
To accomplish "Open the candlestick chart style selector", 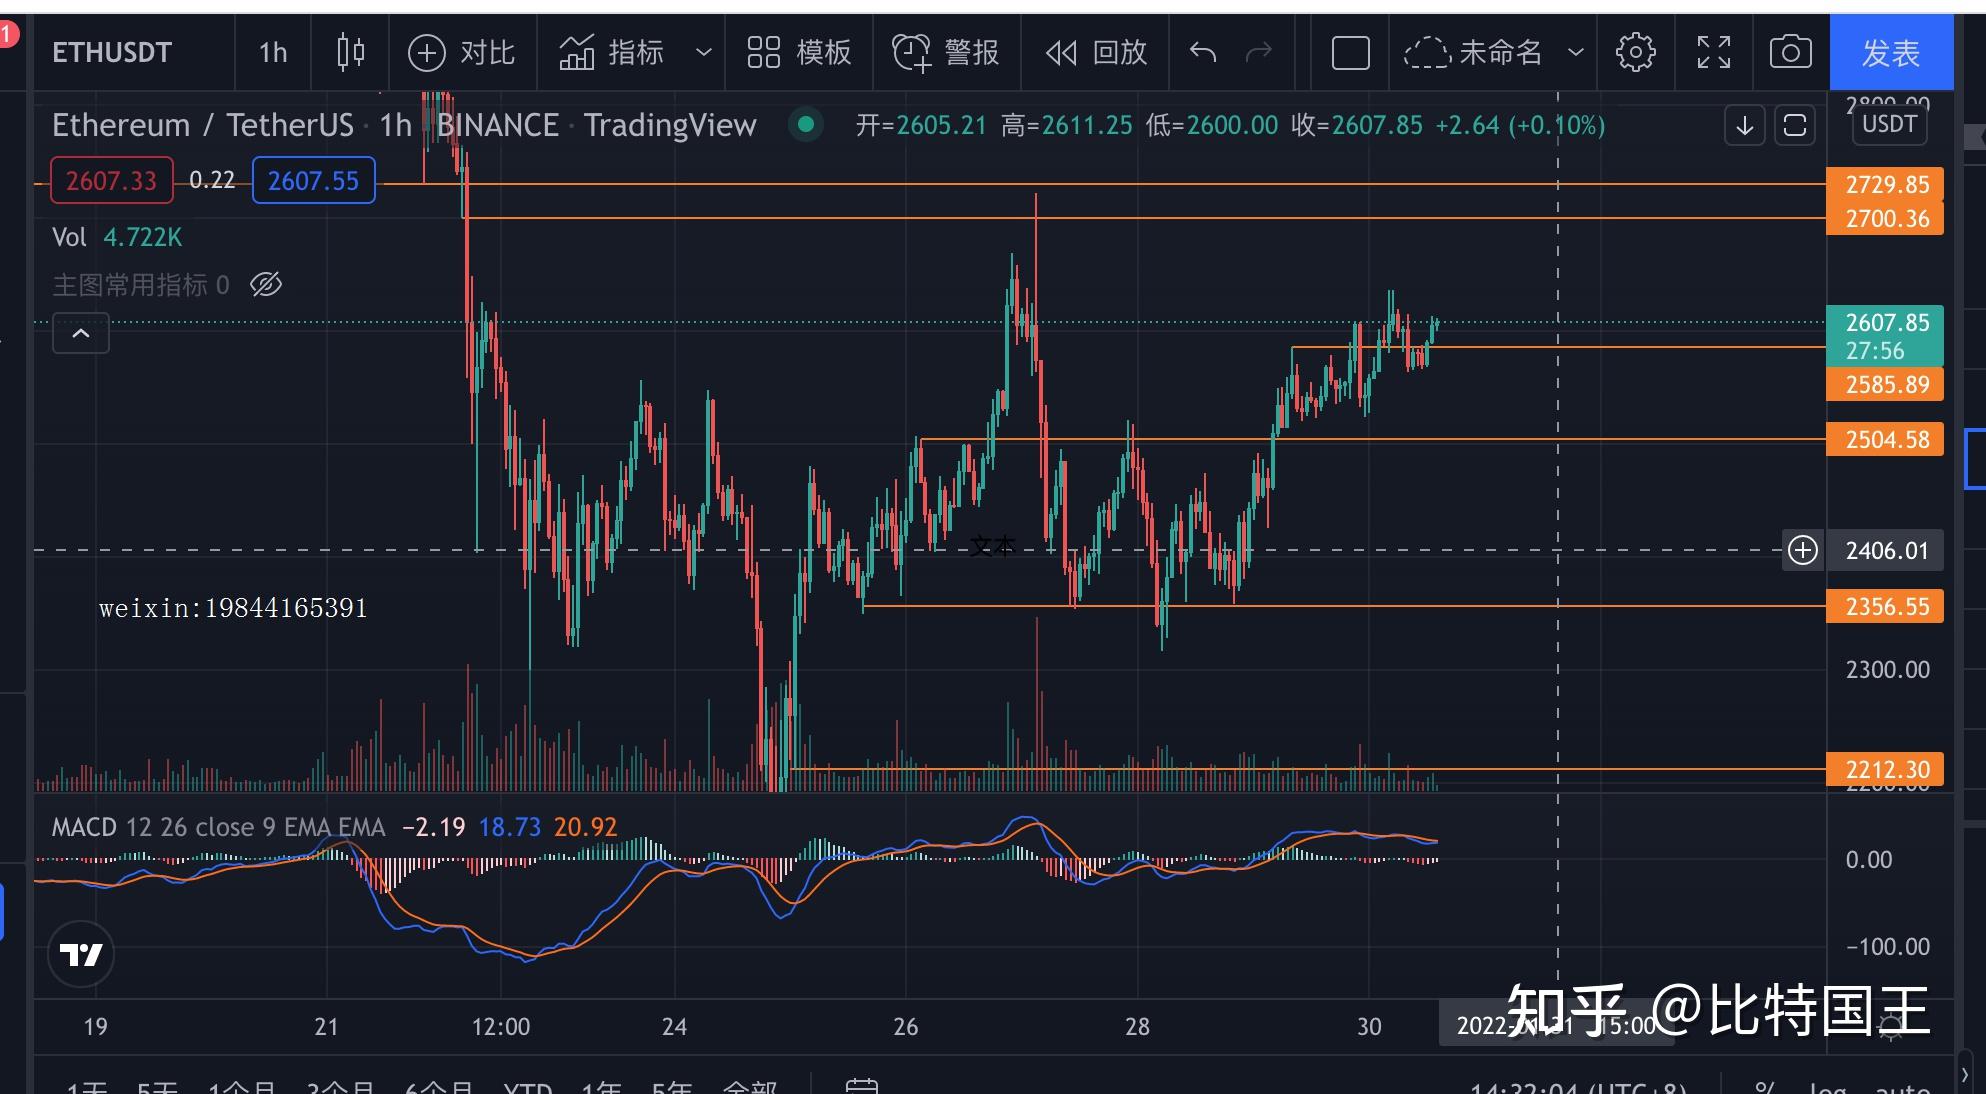I will click(350, 52).
